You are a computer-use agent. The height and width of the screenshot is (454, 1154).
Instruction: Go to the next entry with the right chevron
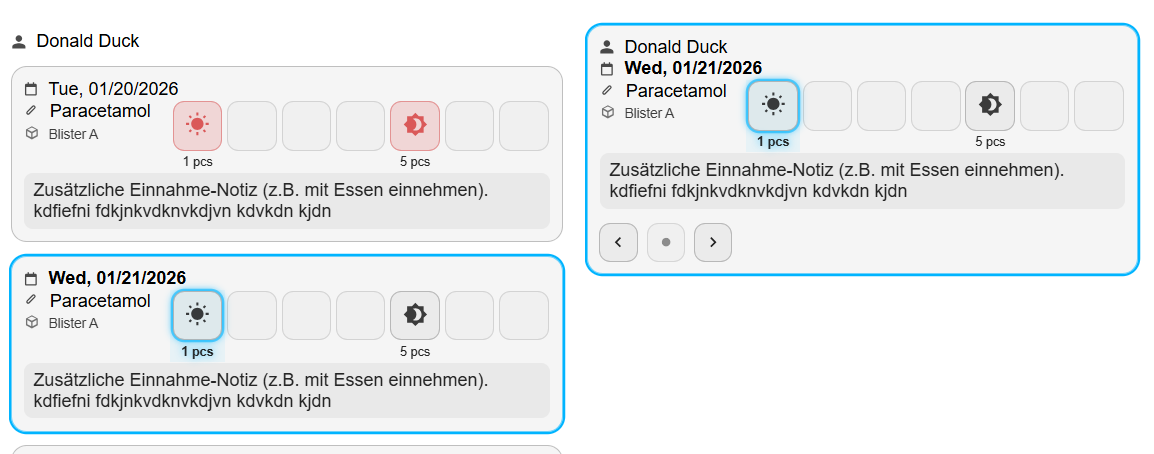[x=712, y=242]
